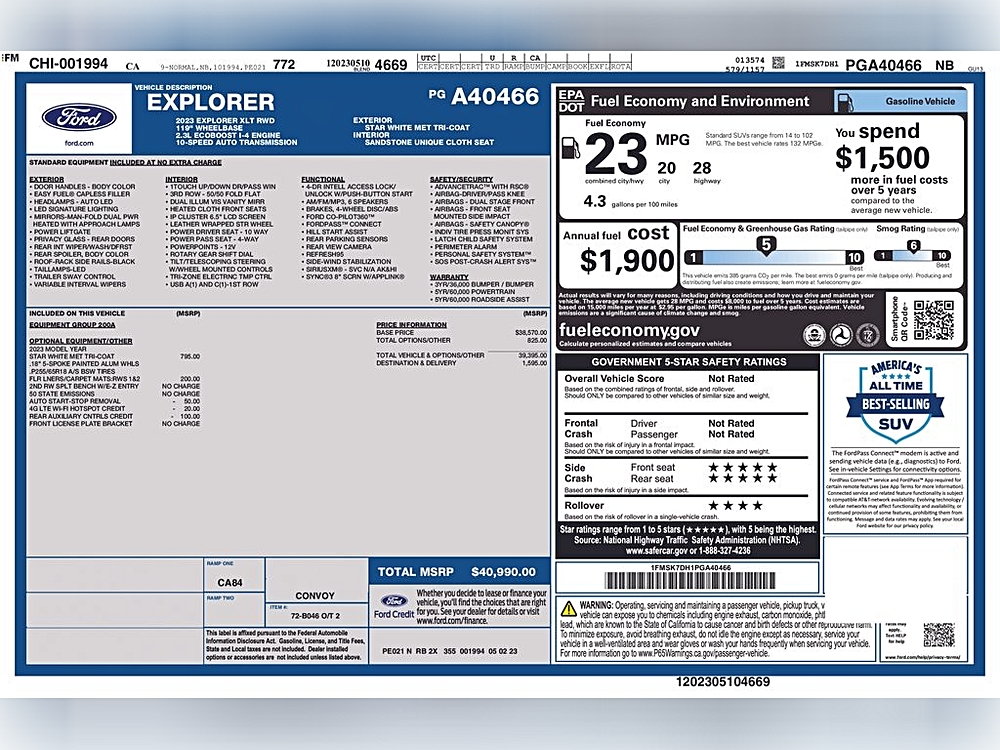Click the 10-SPEED AUTO TRANSMISSION line
Viewport: 1000px width, 750px height.
click(x=236, y=142)
